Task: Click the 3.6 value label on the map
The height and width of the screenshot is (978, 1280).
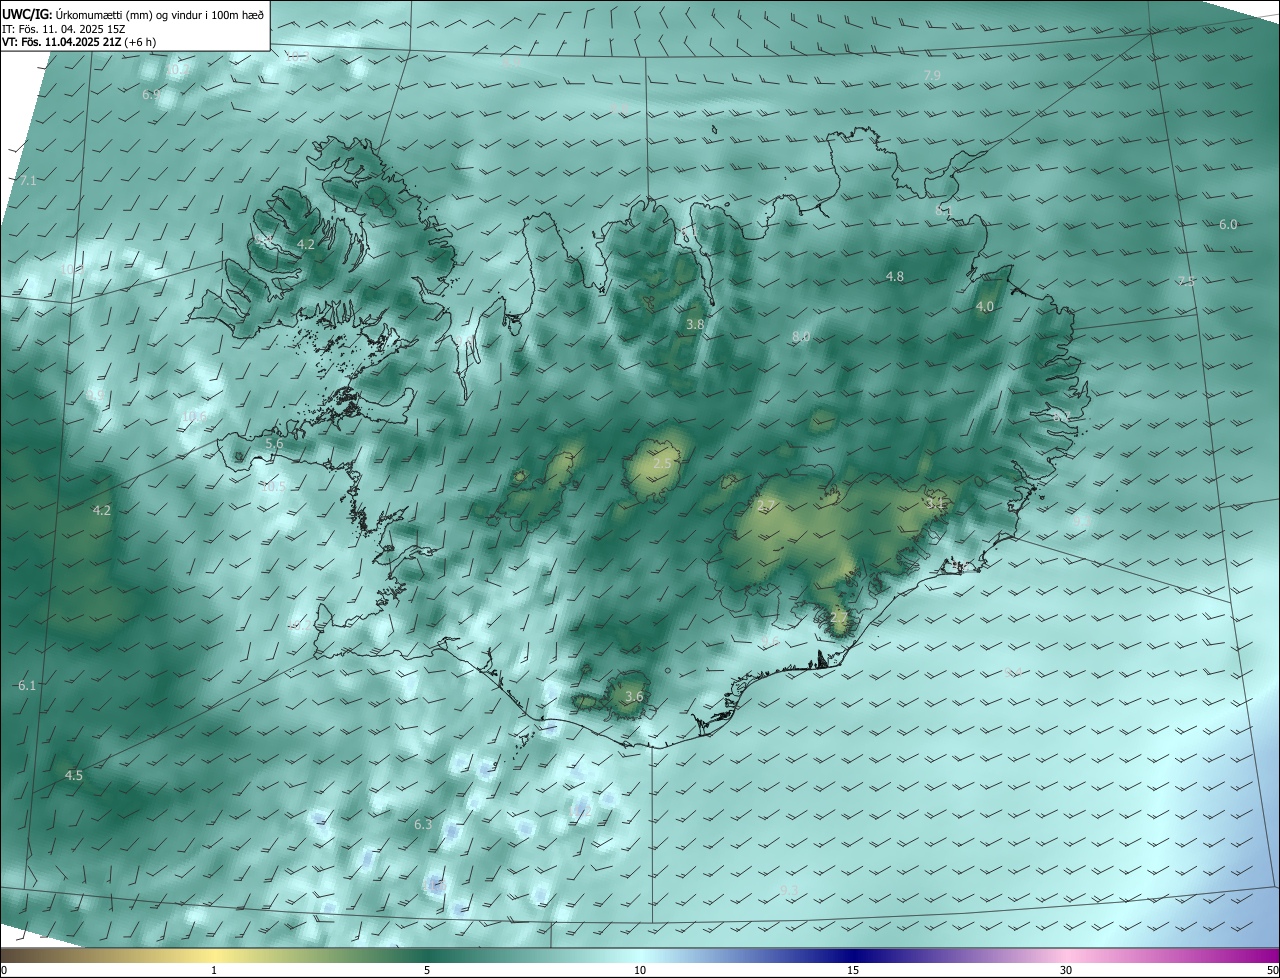Action: click(x=634, y=696)
